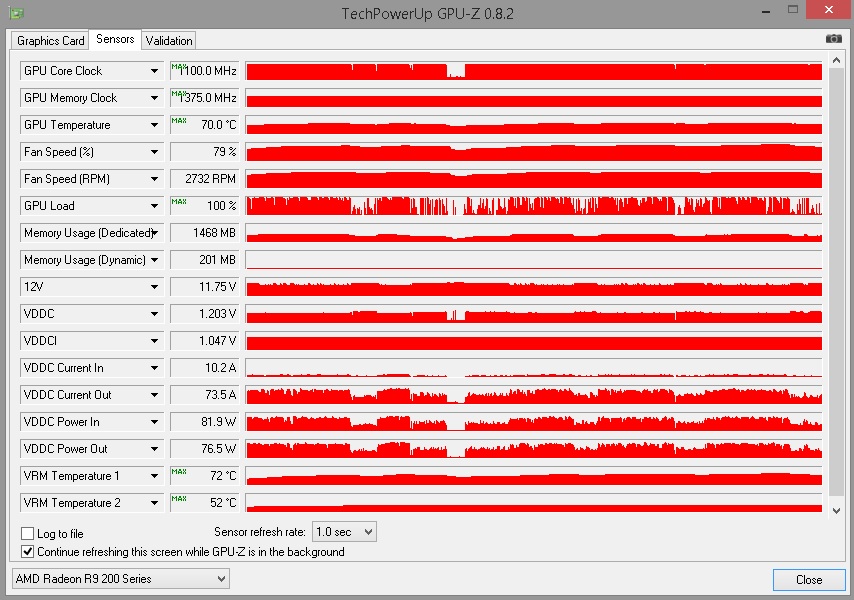Close the window with the red X
854x600 pixels.
828,9
